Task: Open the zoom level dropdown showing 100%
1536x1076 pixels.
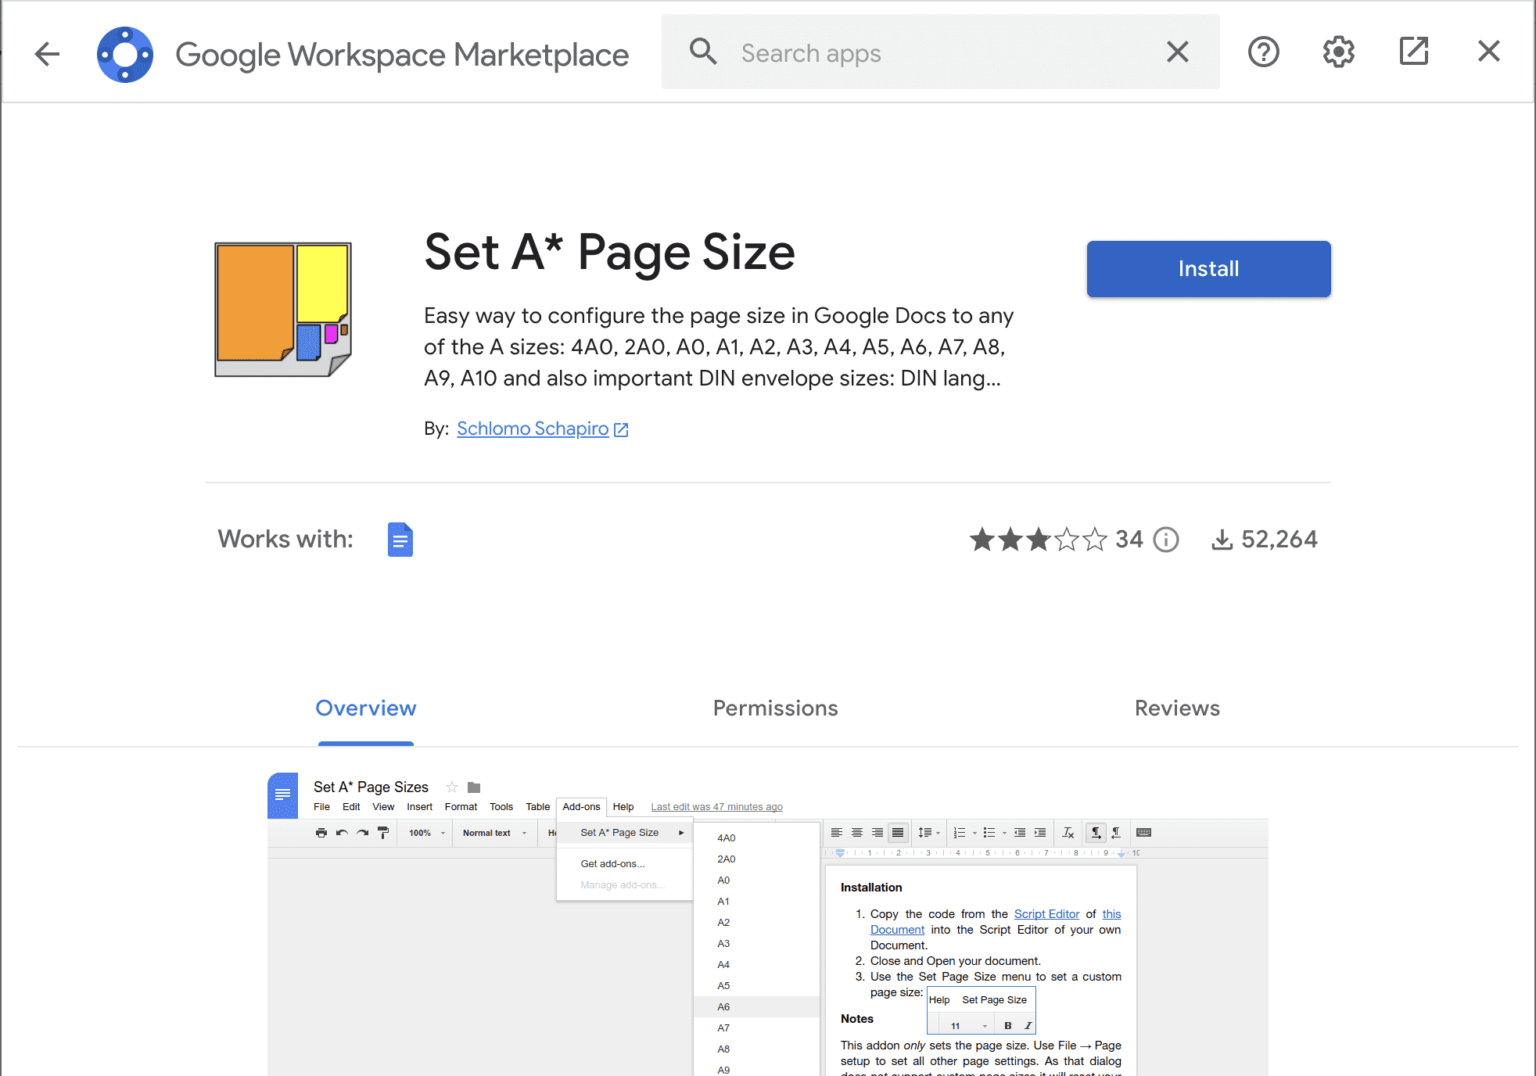Action: [x=424, y=832]
